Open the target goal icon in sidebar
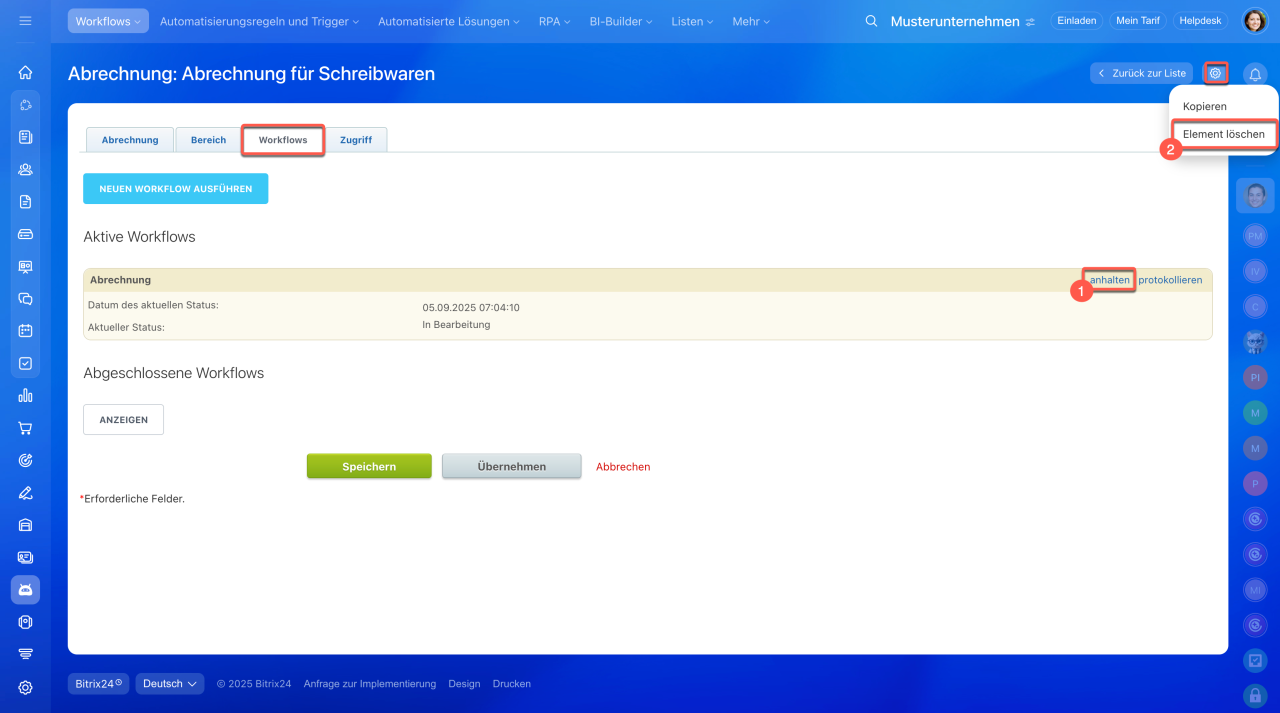The image size is (1280, 713). tap(25, 460)
